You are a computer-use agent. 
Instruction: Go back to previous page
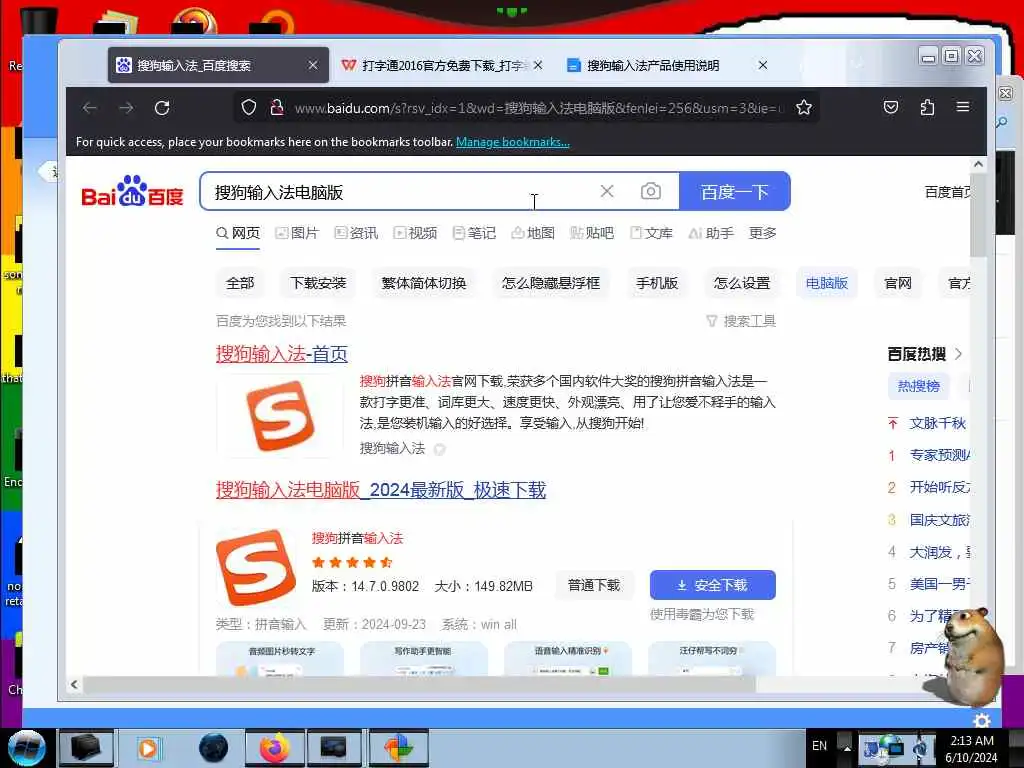coord(90,108)
